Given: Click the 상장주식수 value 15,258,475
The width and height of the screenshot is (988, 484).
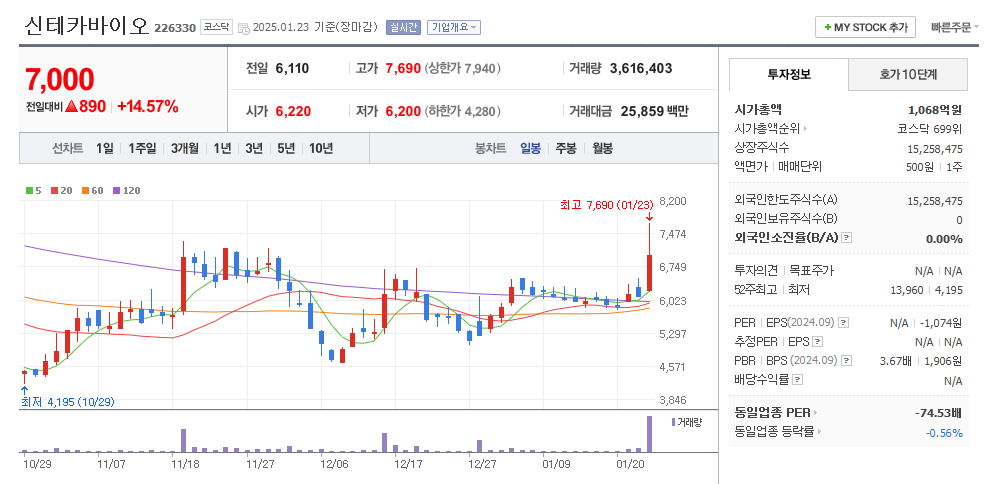Looking at the screenshot, I should [x=934, y=149].
